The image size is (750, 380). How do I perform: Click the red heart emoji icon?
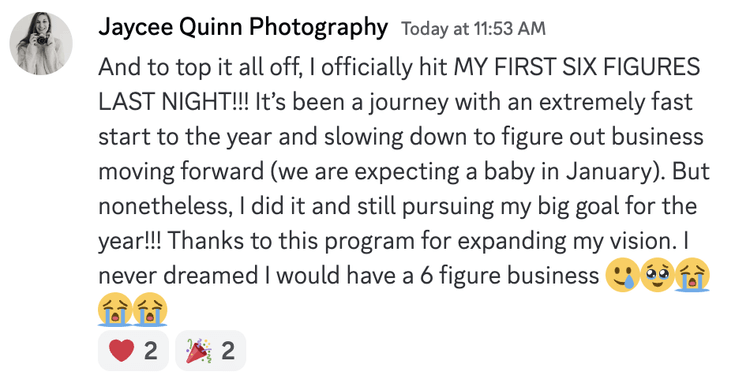[121, 351]
